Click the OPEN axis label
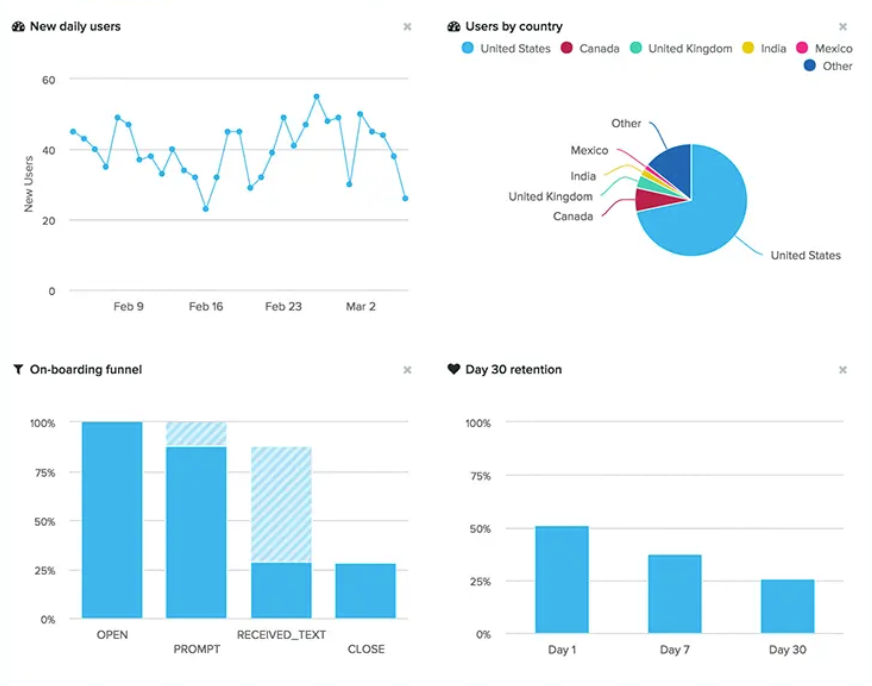Screen dimensions: 872x686 [x=112, y=635]
